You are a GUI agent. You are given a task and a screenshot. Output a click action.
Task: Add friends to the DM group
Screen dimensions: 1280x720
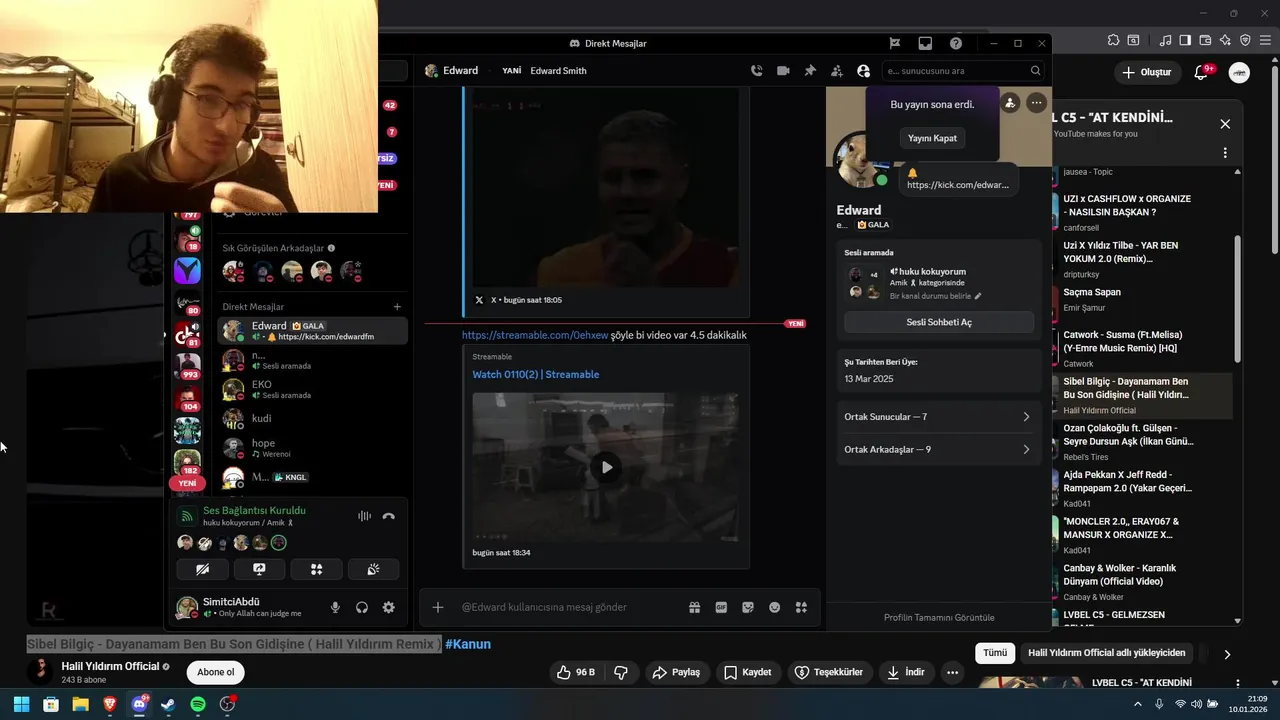coord(837,71)
